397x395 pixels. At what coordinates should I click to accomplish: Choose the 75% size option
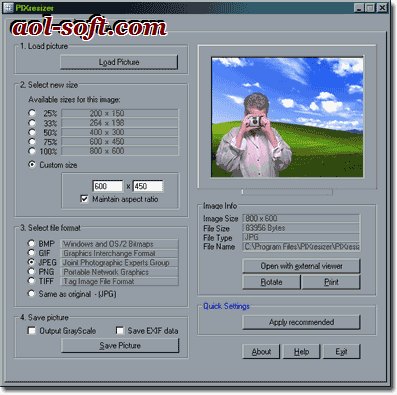[32, 141]
